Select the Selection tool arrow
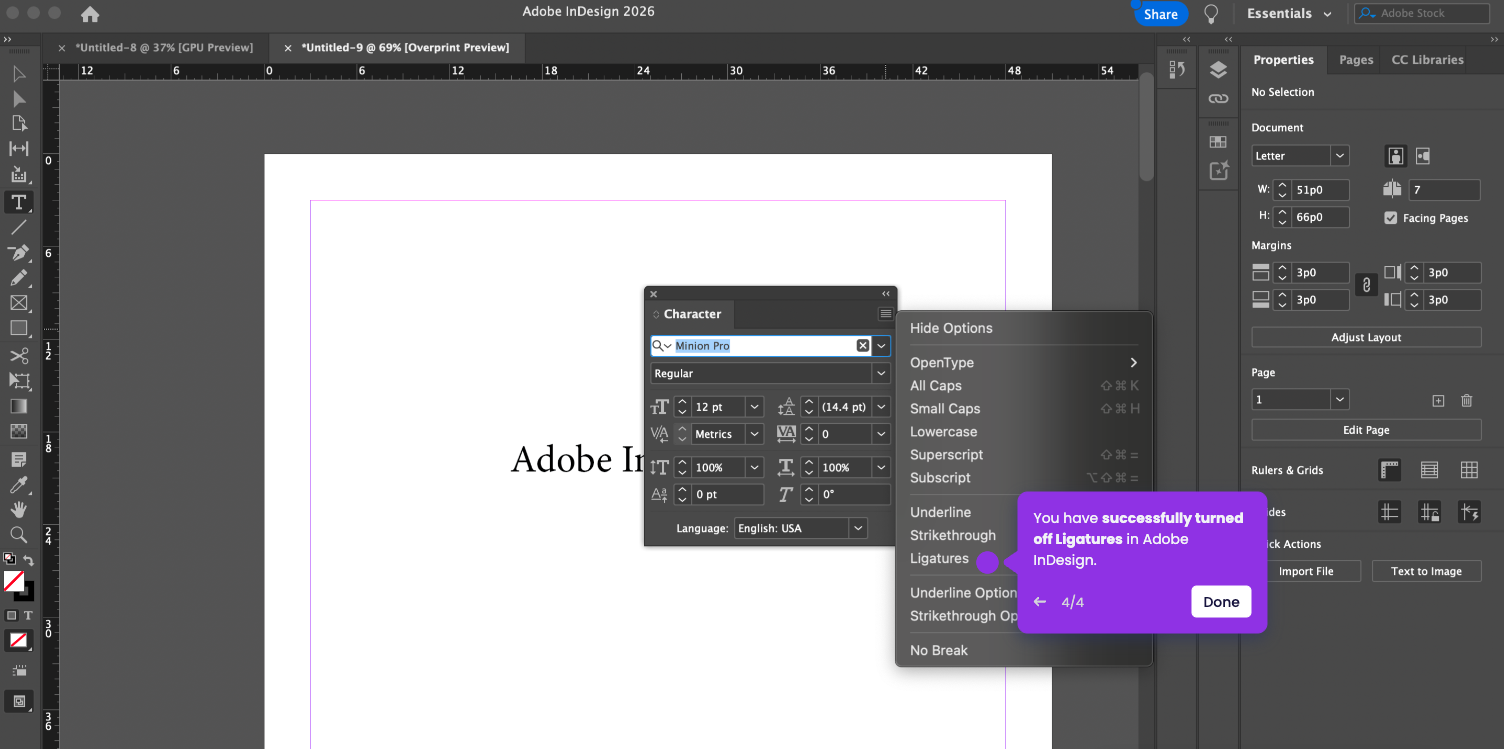Viewport: 1504px width, 749px height. (x=18, y=74)
